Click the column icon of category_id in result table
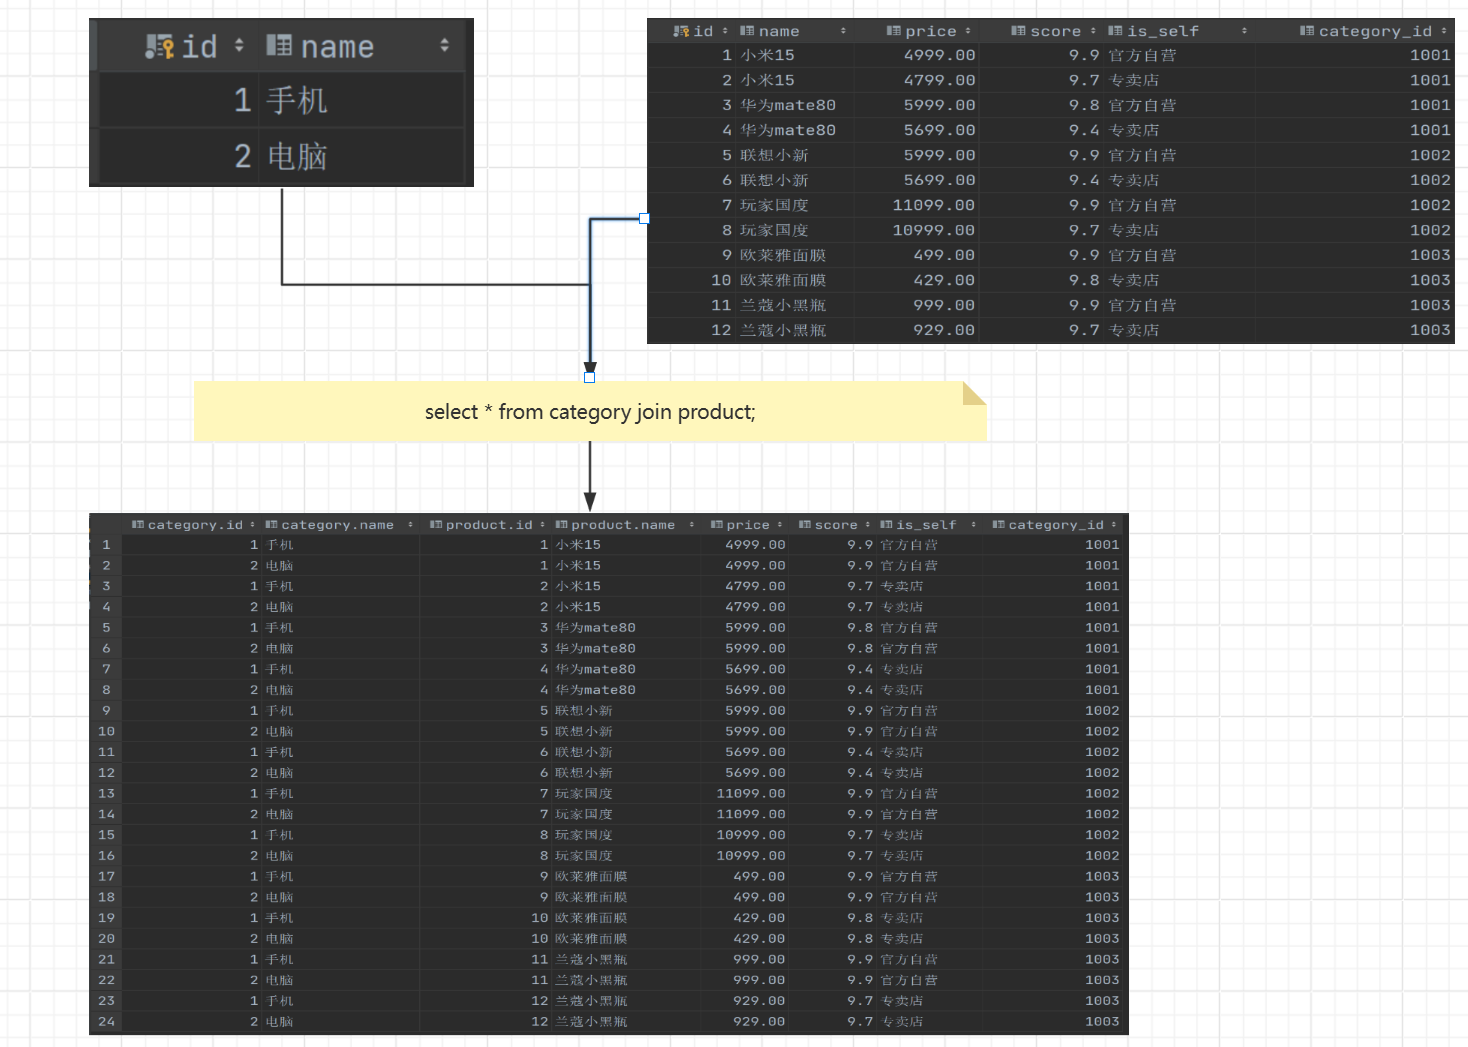Screen dimensions: 1468x1047 (998, 524)
